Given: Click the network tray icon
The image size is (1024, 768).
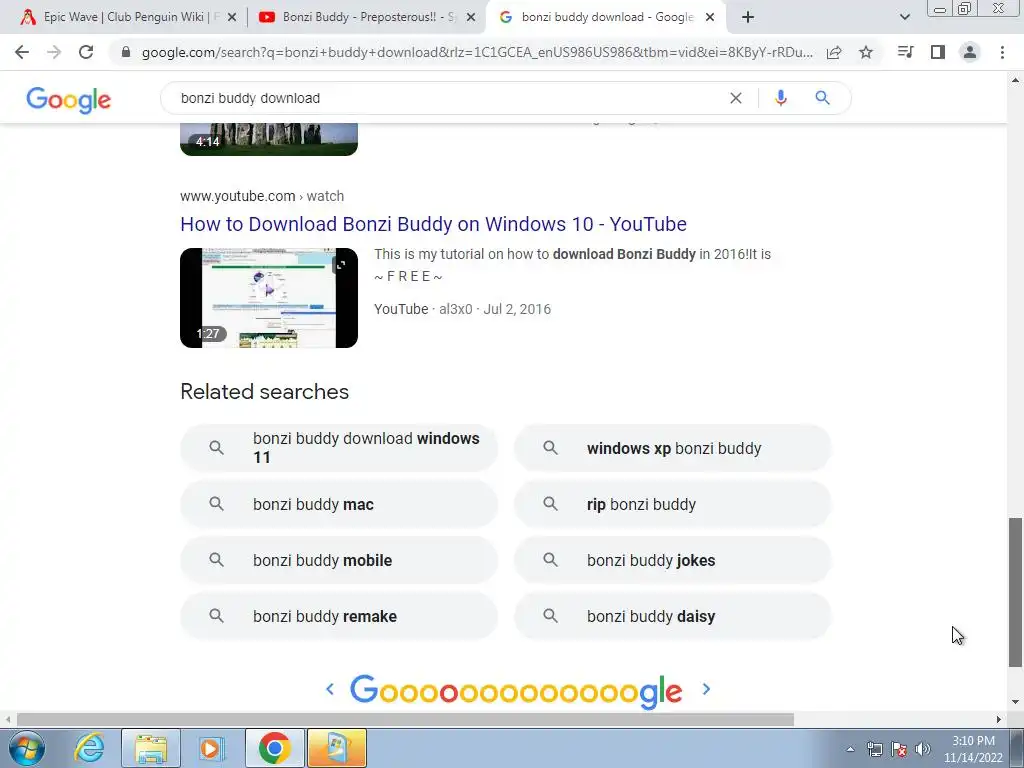Looking at the screenshot, I should [x=874, y=749].
